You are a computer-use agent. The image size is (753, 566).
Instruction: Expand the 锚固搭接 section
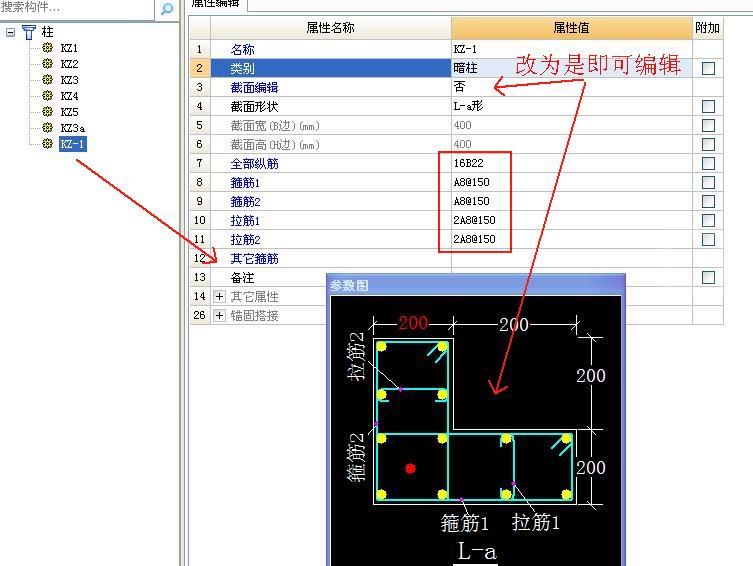tap(219, 315)
